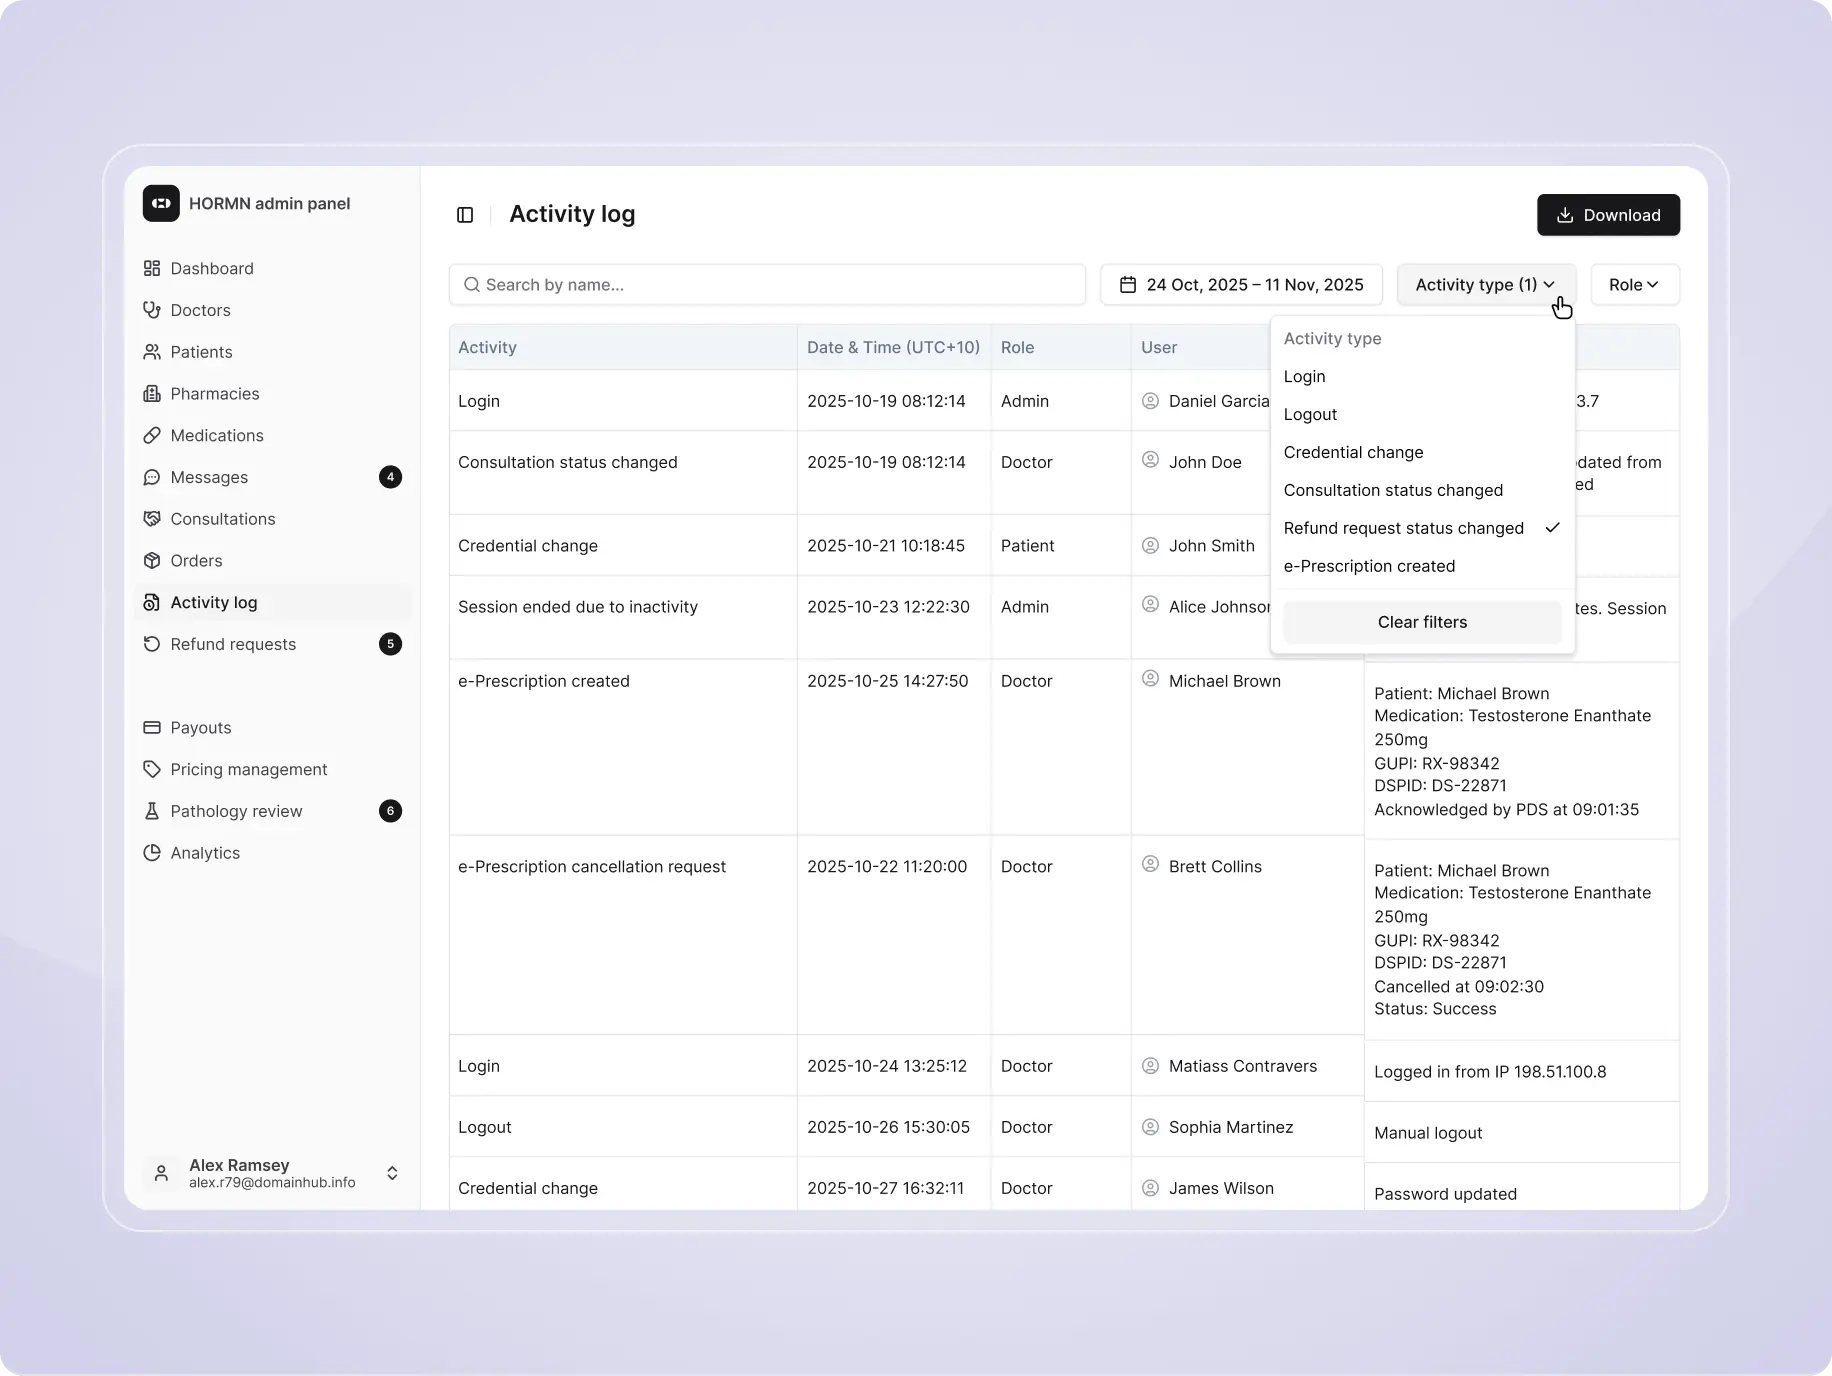
Task: Toggle the sidebar collapse icon
Action: [465, 215]
